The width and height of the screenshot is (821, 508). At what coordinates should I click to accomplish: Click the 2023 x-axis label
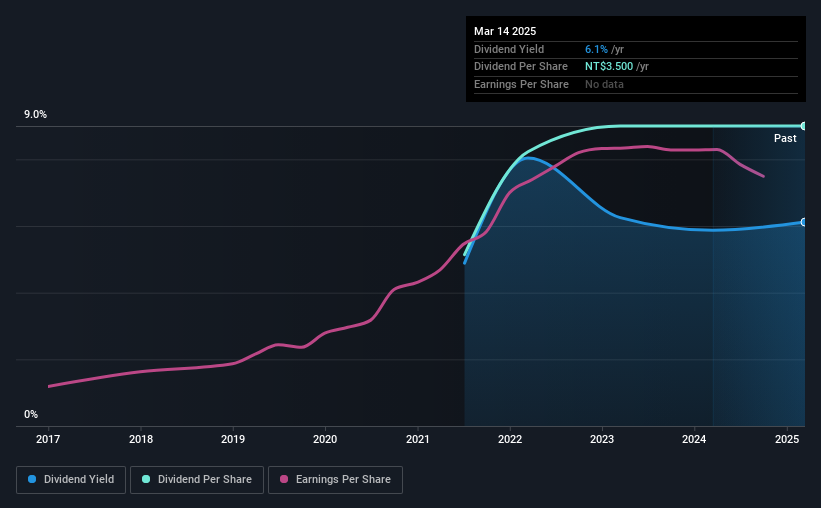coord(602,439)
